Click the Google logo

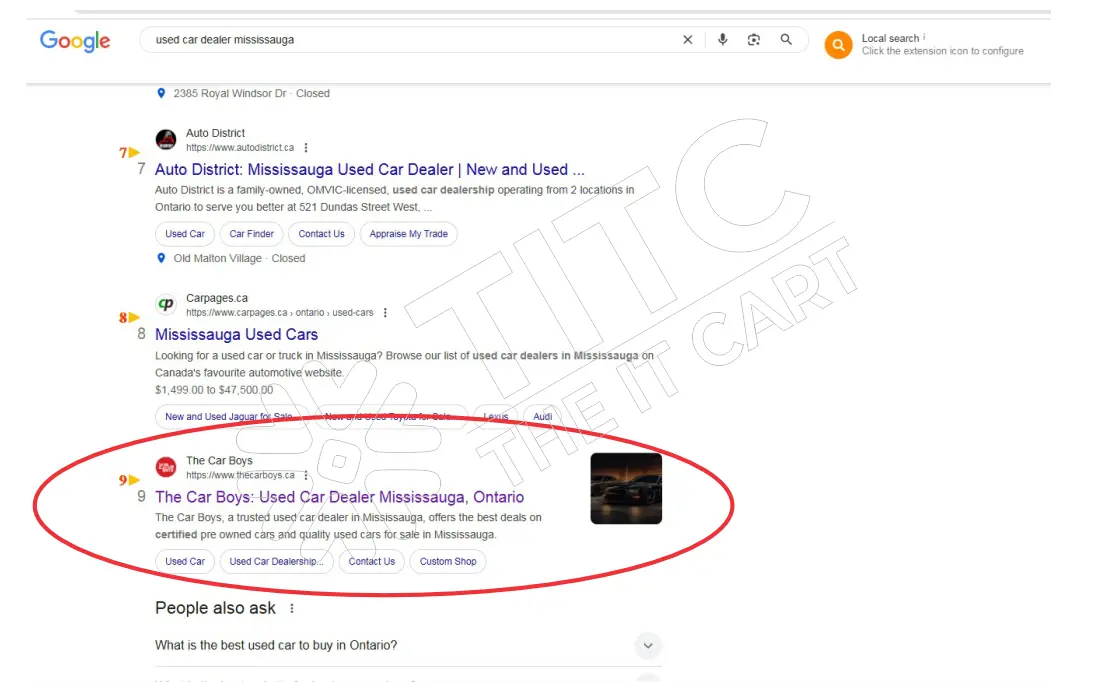click(75, 41)
